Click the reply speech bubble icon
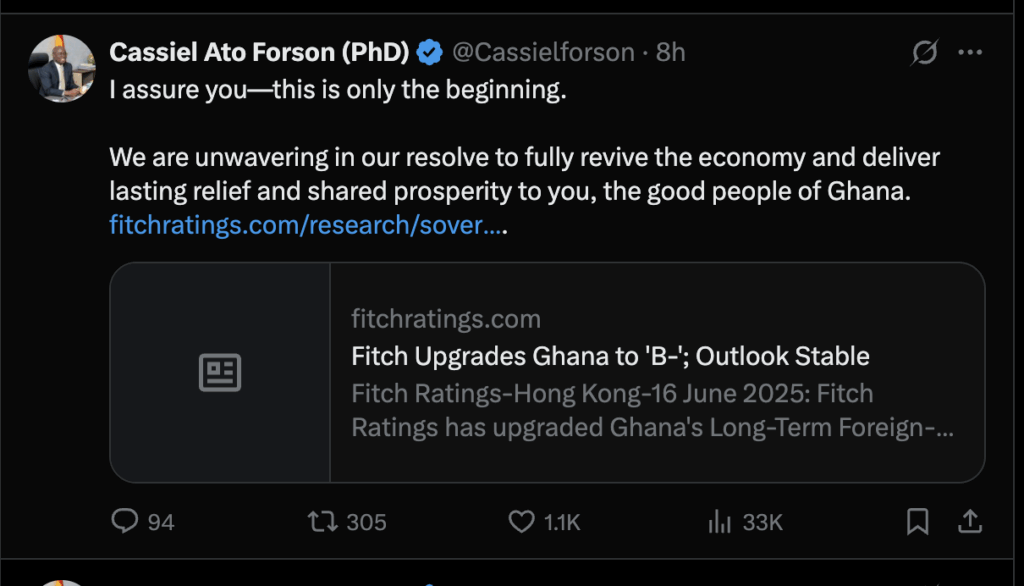 [124, 521]
